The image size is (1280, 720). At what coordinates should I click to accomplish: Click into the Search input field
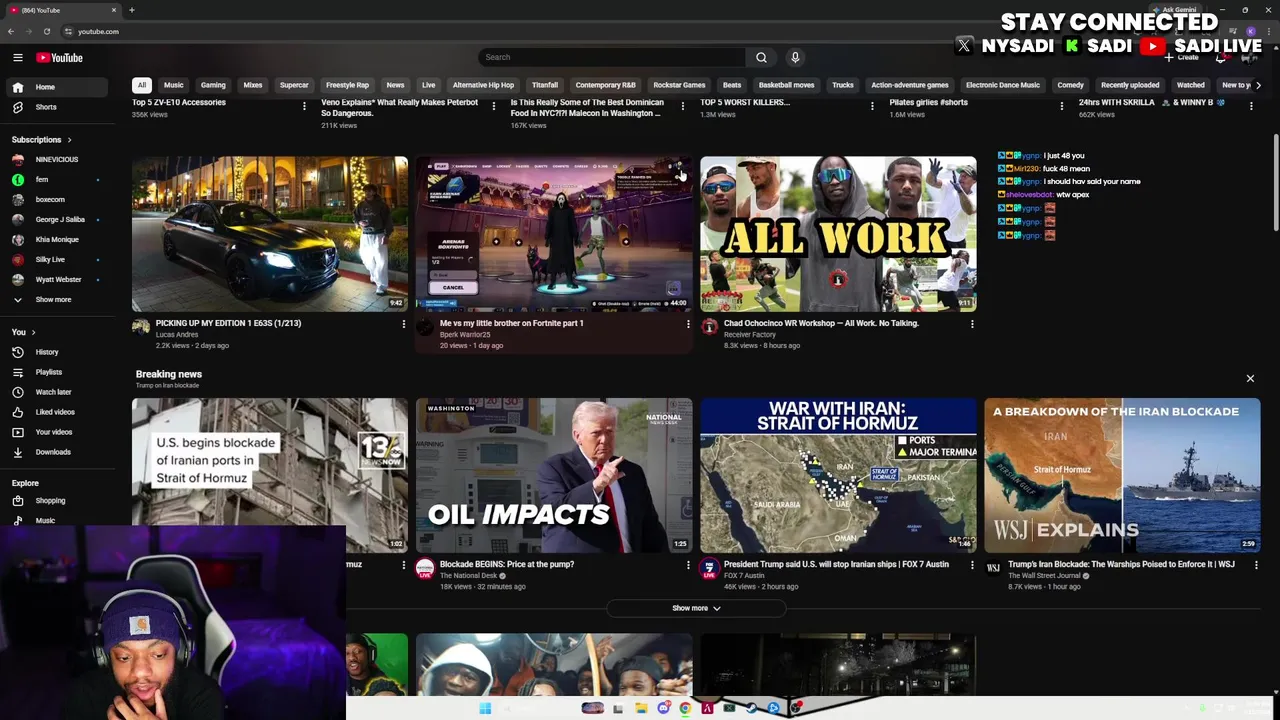click(x=612, y=57)
